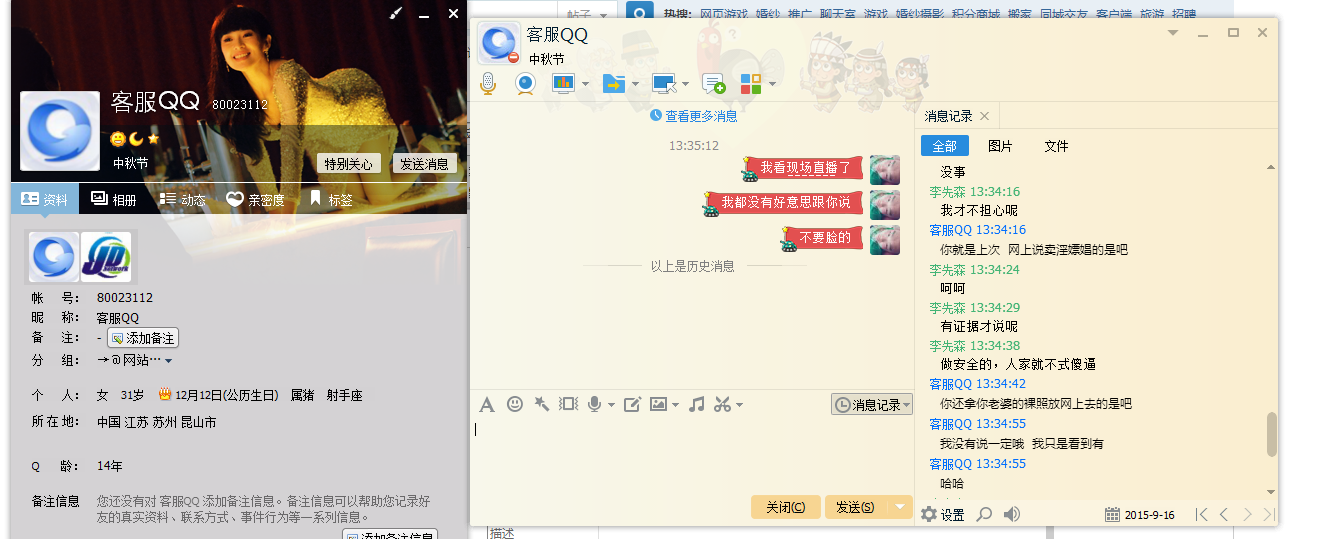Click the history scrollbar down arrow

[x=1272, y=492]
